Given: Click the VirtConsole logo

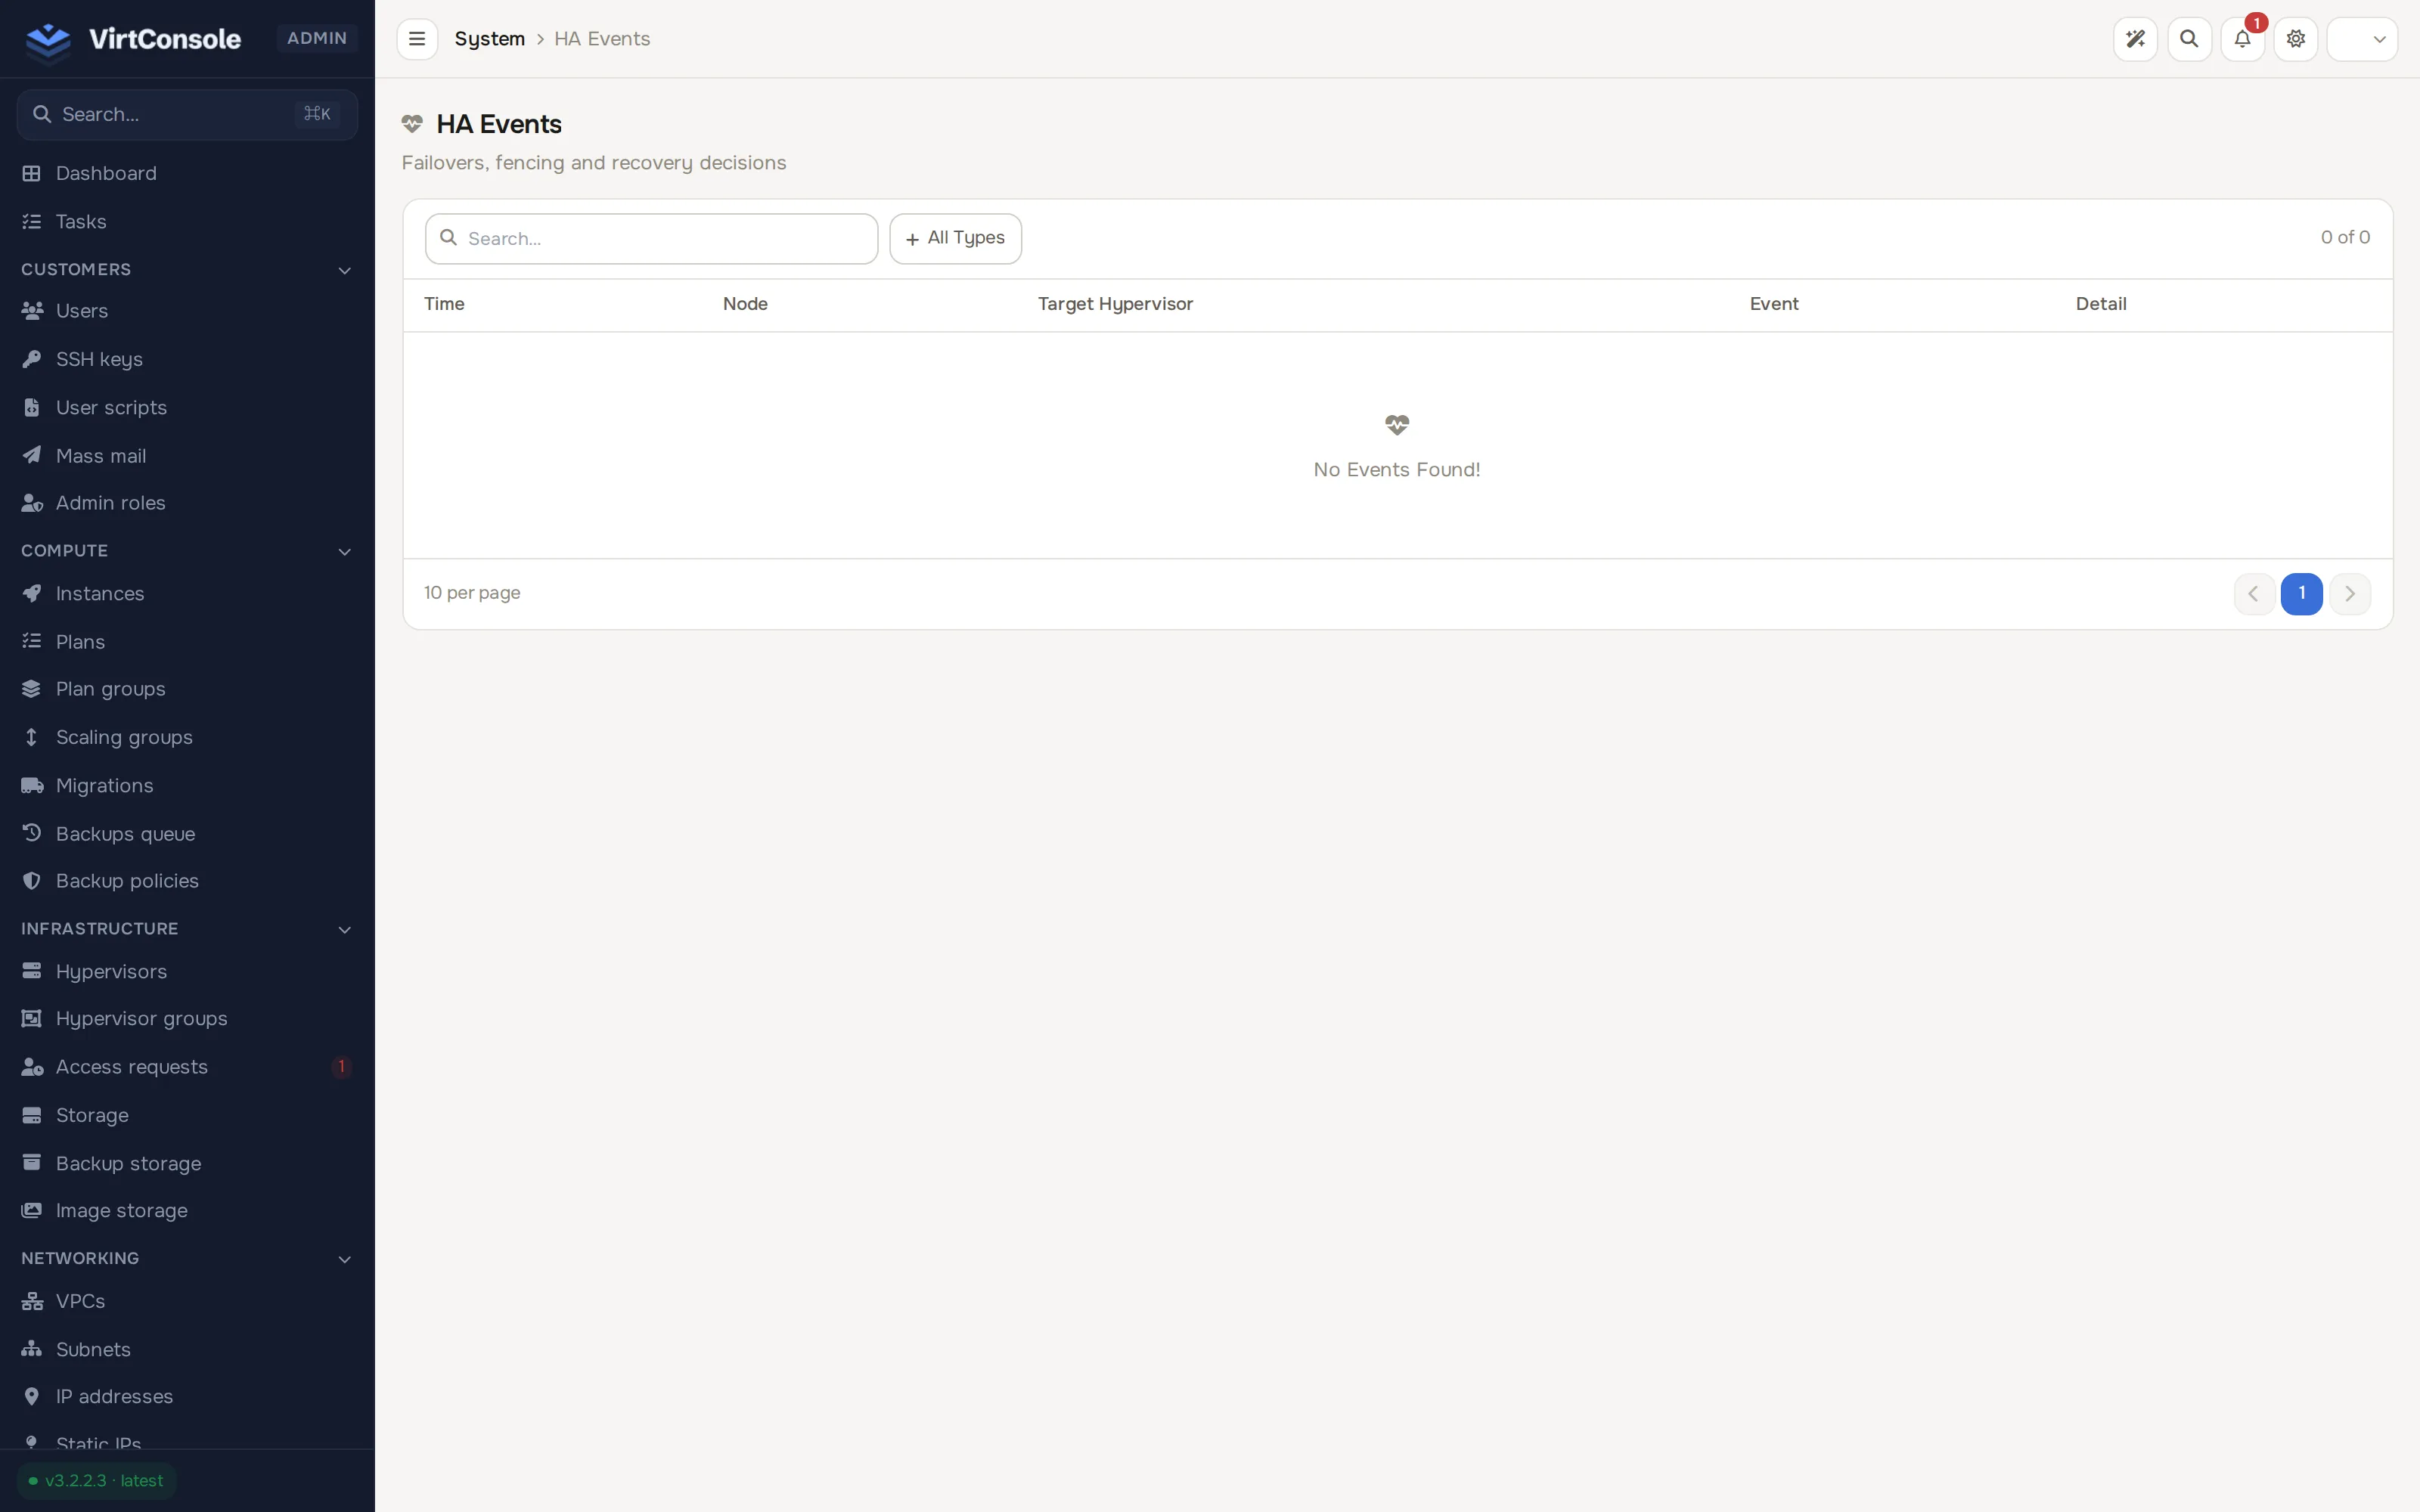Looking at the screenshot, I should (133, 39).
